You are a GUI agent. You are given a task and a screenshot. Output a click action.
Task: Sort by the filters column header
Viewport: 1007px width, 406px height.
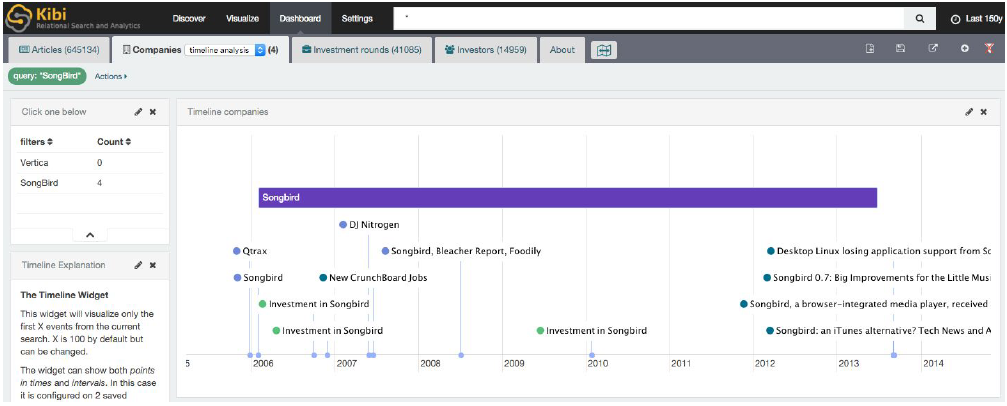point(37,142)
